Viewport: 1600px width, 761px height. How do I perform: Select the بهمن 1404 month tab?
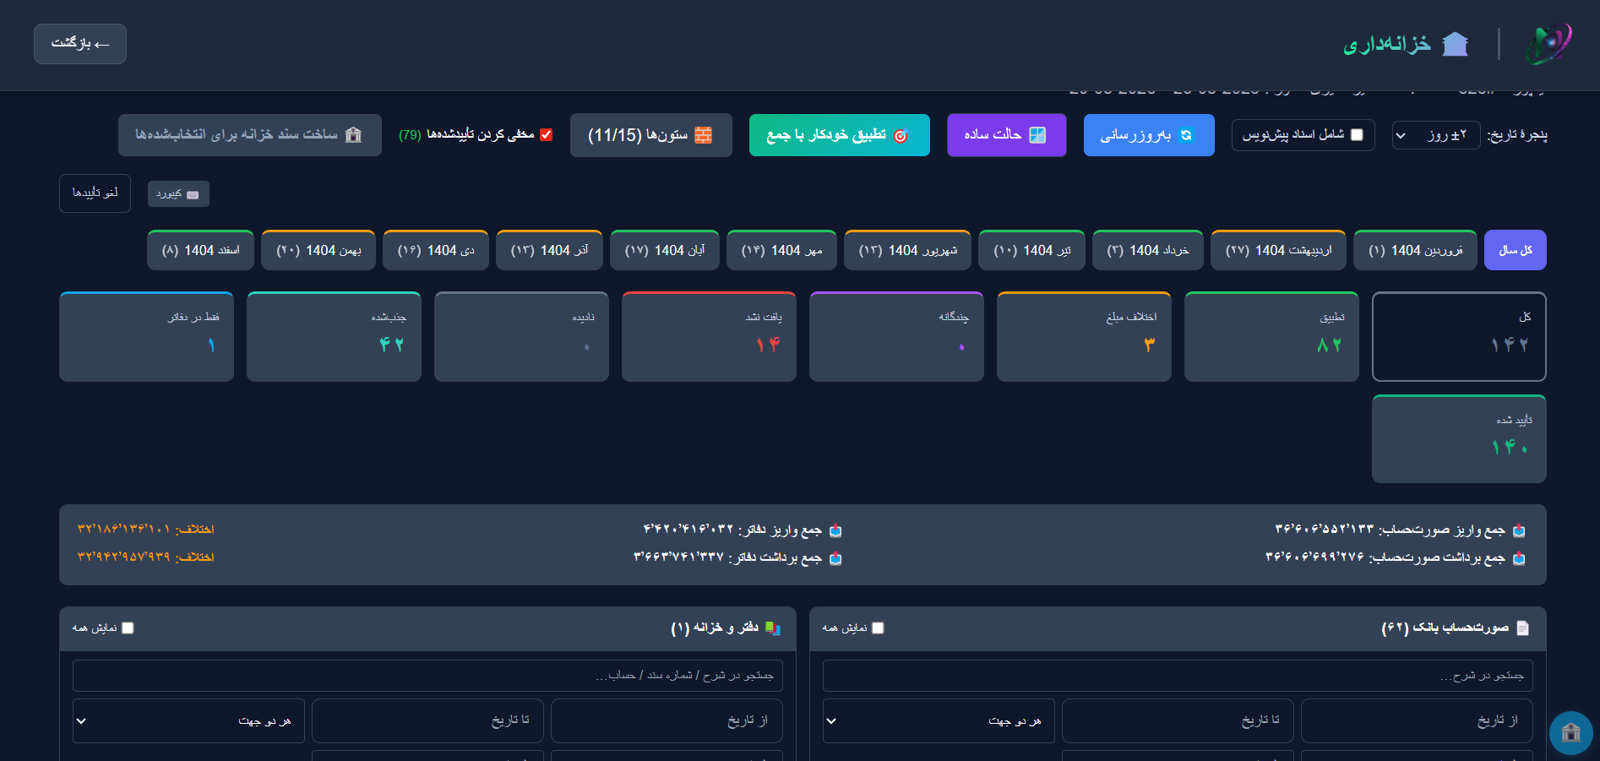click(x=318, y=250)
